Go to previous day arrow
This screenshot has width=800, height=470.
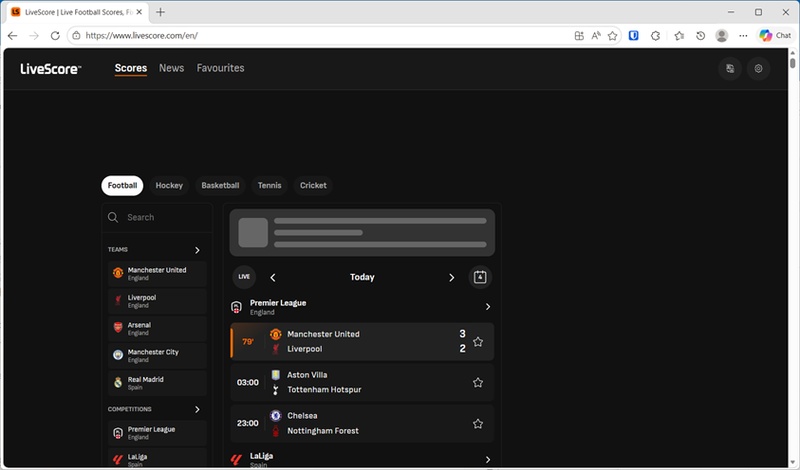(x=273, y=278)
